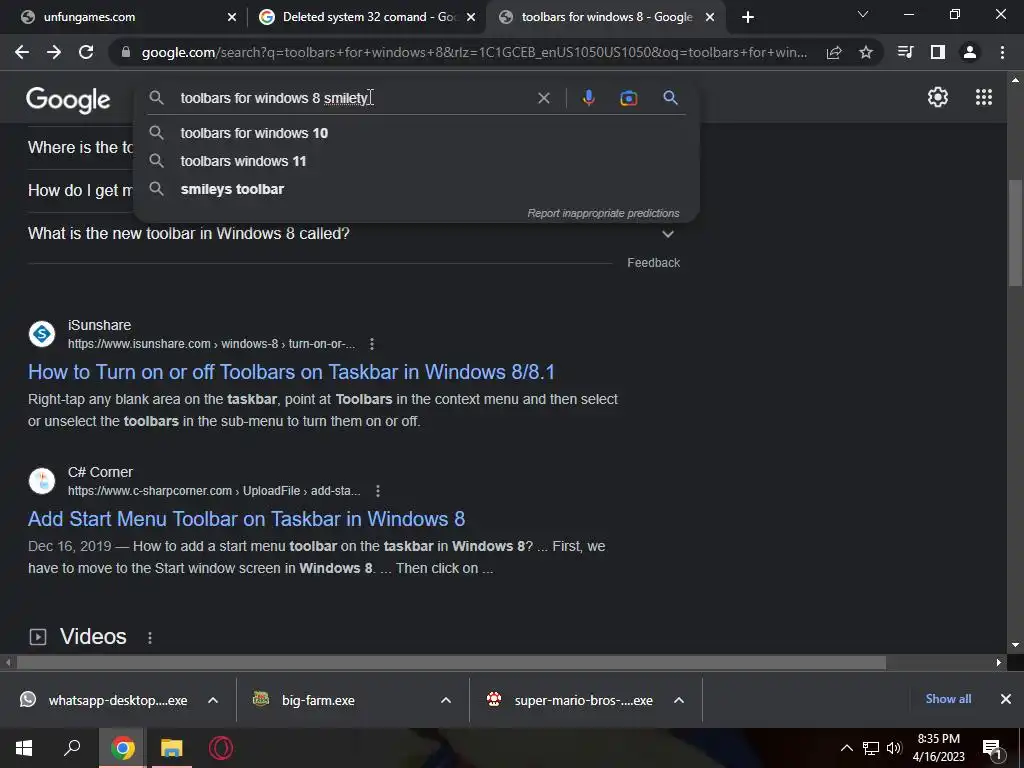Open more options for iSunshare result
Screen dimensions: 1024x768
[x=372, y=344]
